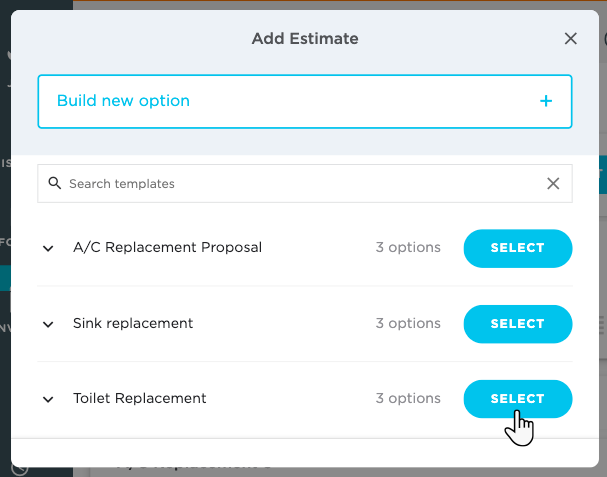
Task: Close the Add Estimate dialog
Action: (571, 39)
